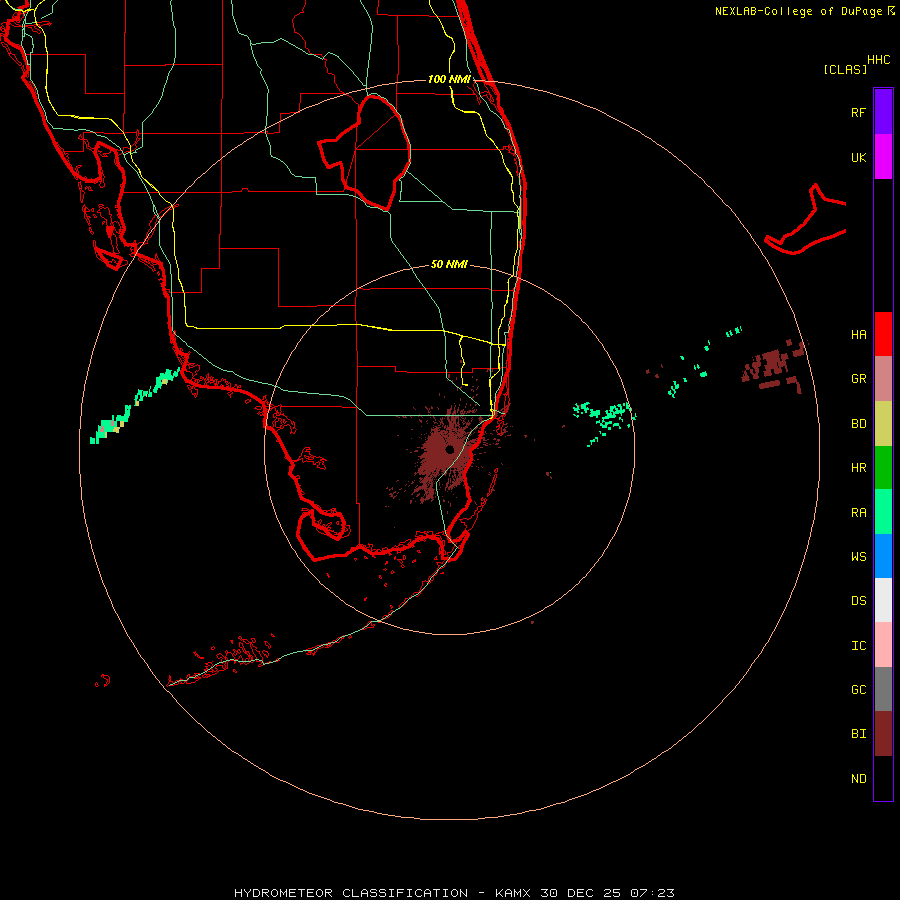The width and height of the screenshot is (900, 900).
Task: Click the RA legend label
Action: pyautogui.click(x=858, y=513)
